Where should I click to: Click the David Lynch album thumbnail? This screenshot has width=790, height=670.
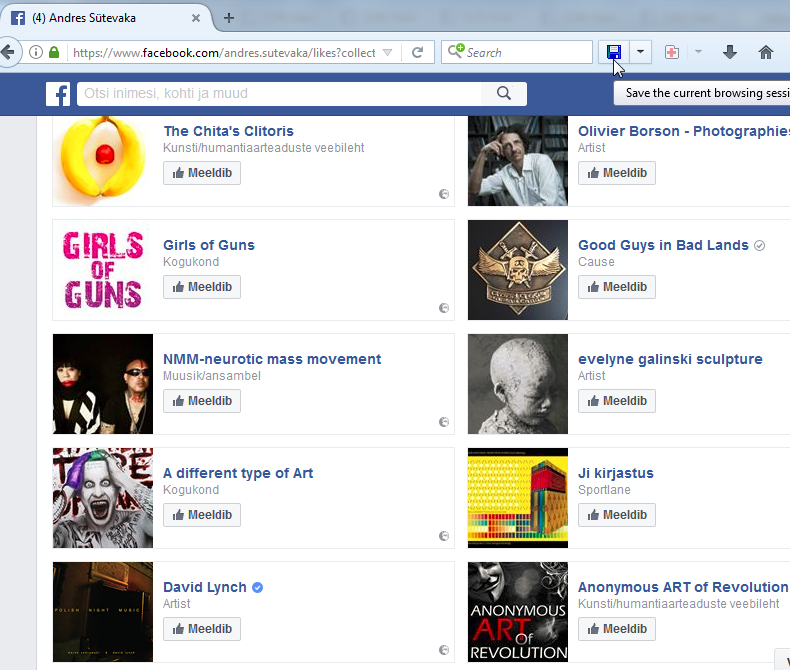point(103,612)
